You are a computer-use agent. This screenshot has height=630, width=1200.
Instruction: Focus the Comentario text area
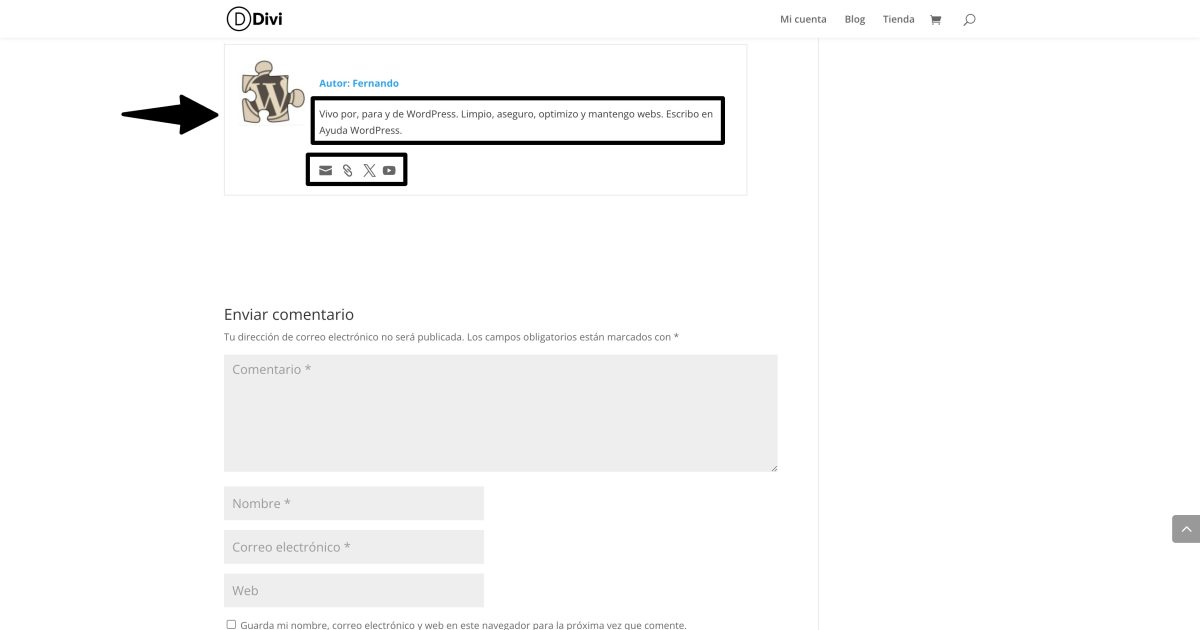click(500, 413)
